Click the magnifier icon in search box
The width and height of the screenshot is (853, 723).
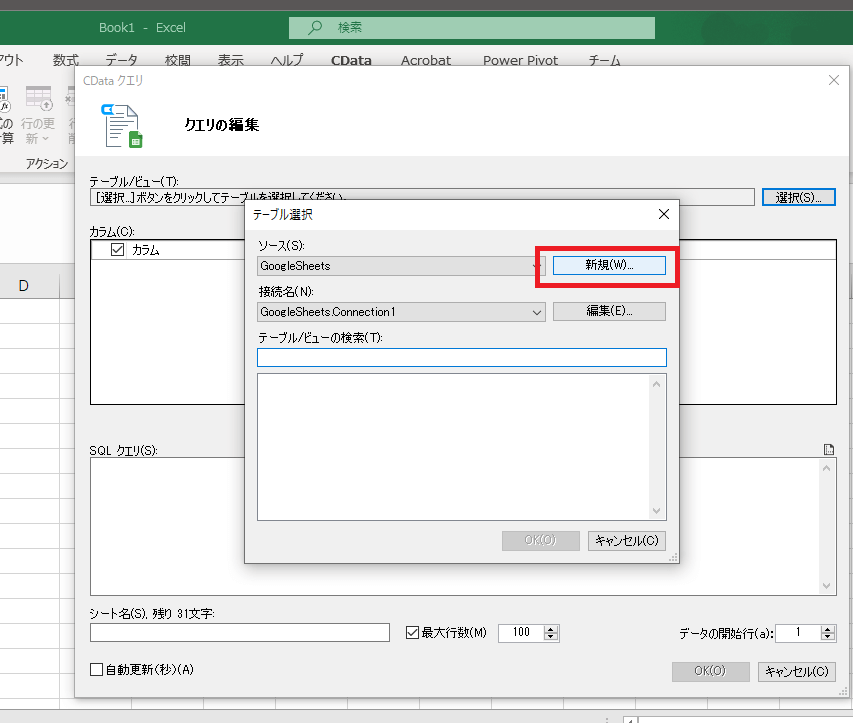pos(315,27)
